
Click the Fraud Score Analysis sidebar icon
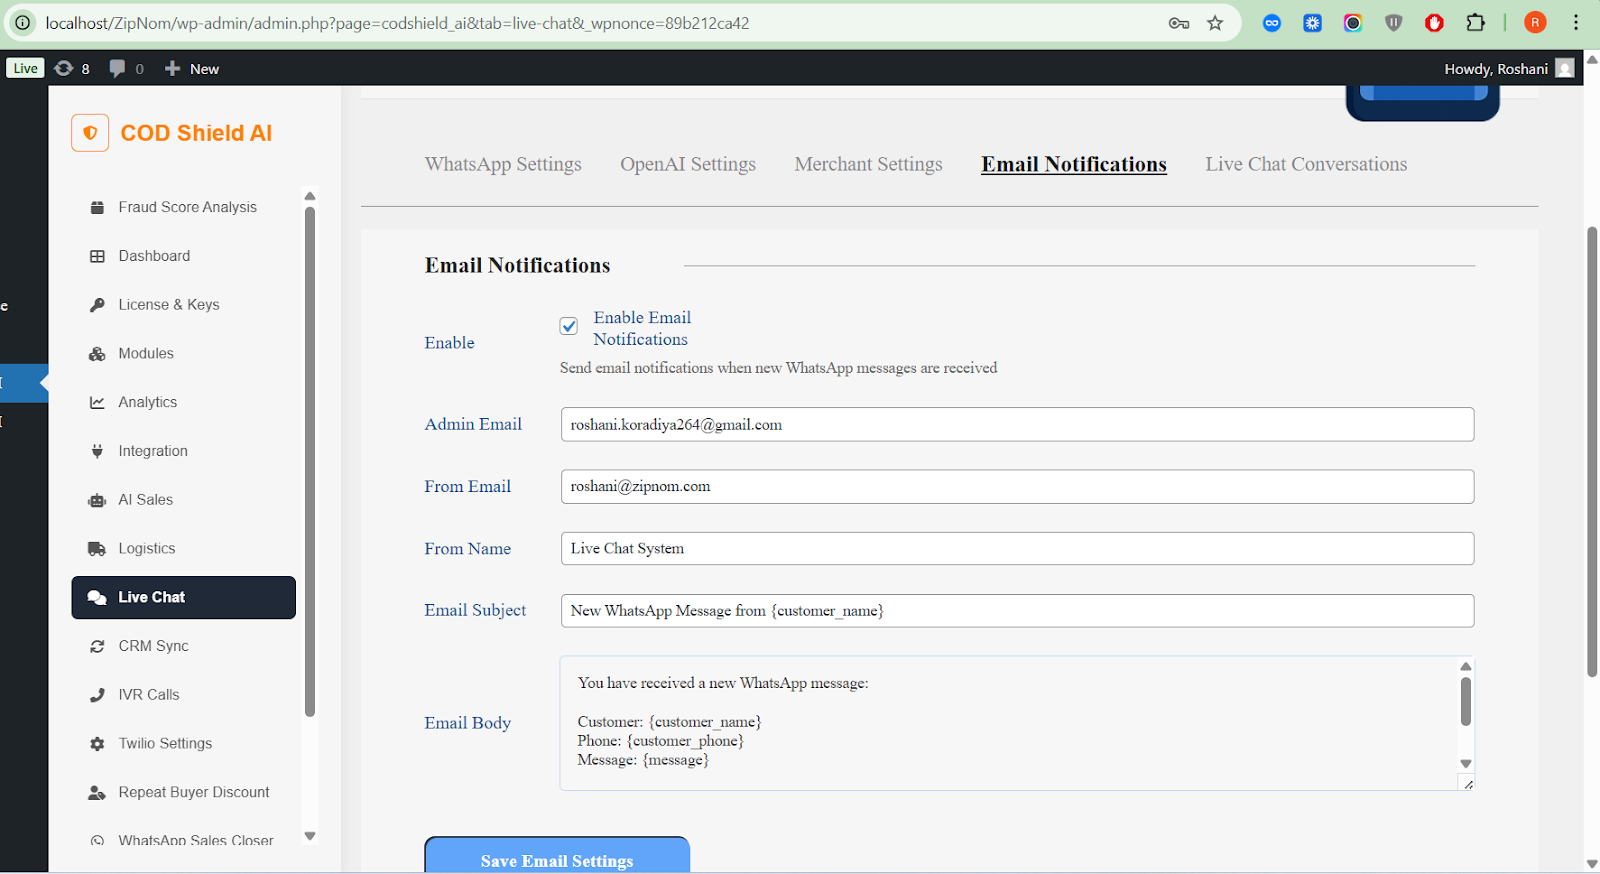(x=97, y=208)
